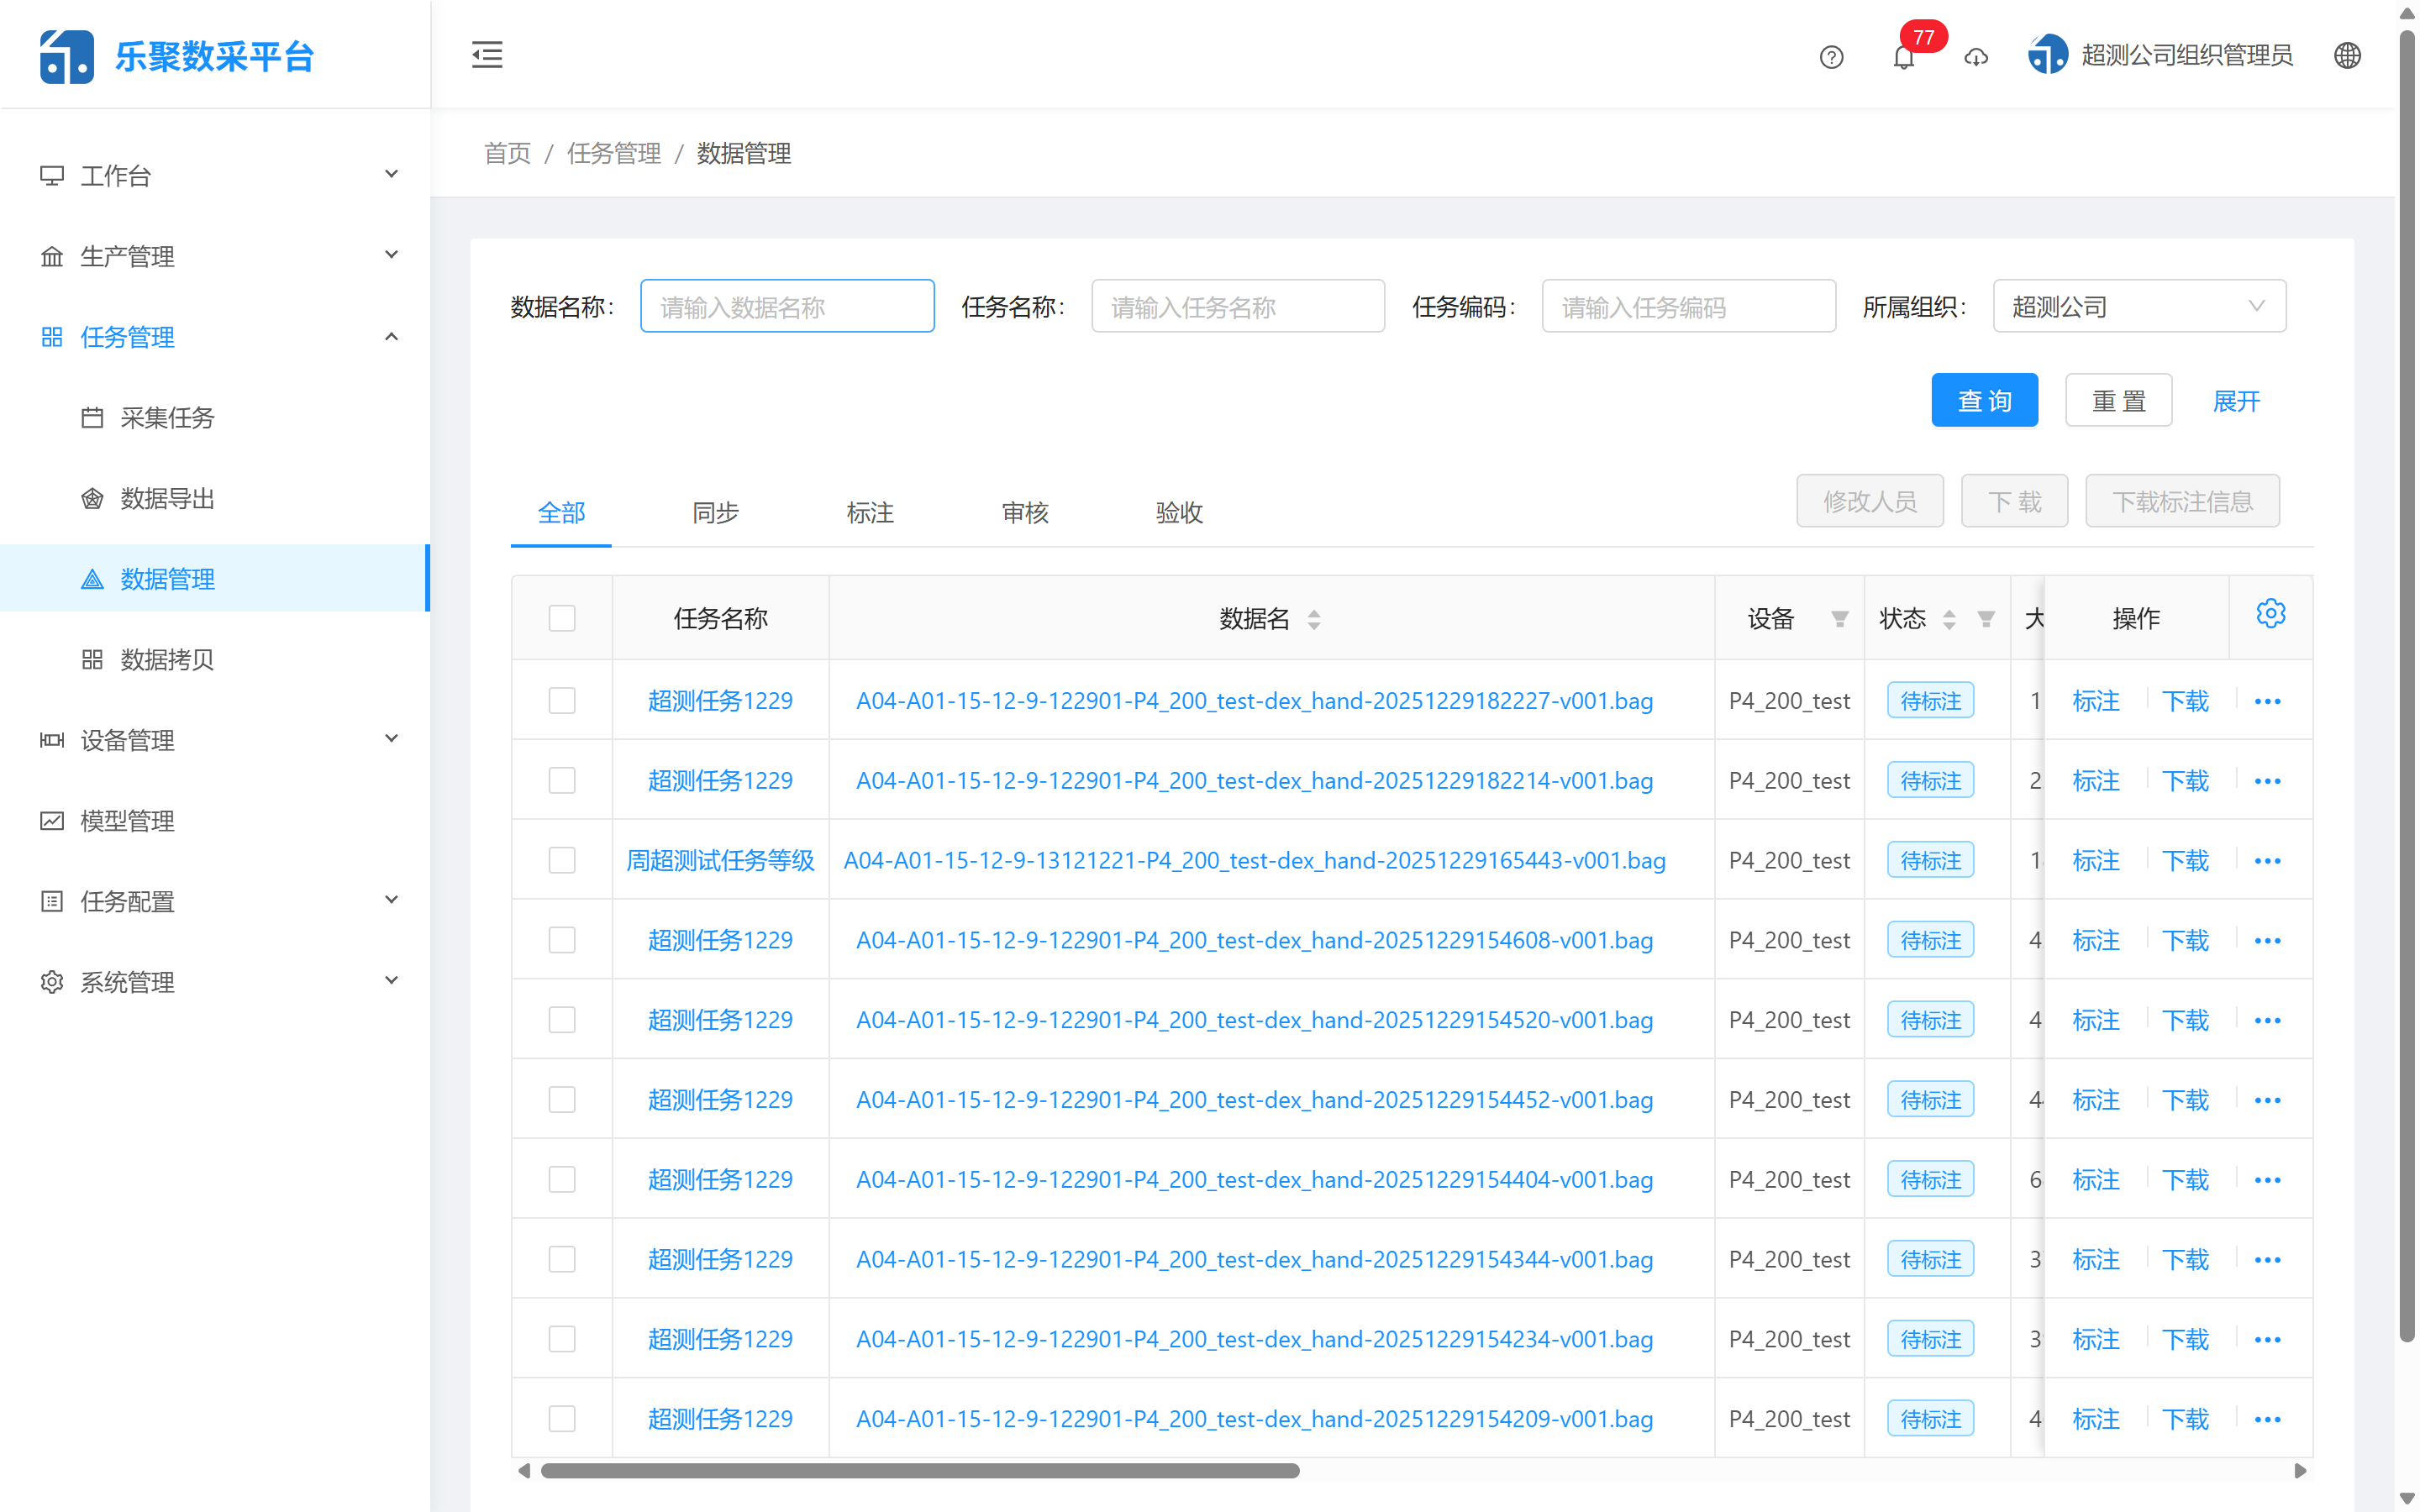
Task: Click 下载标注信息 button
Action: tap(2182, 500)
